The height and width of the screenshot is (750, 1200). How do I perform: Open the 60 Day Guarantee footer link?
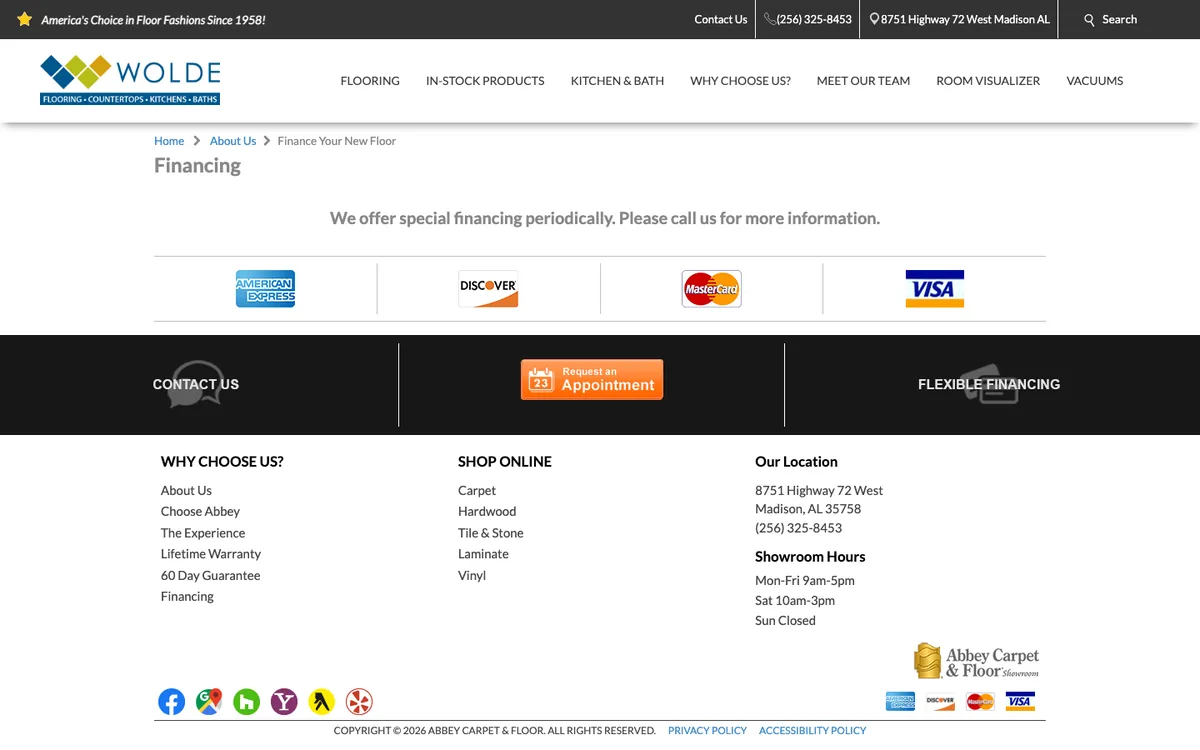click(x=210, y=575)
